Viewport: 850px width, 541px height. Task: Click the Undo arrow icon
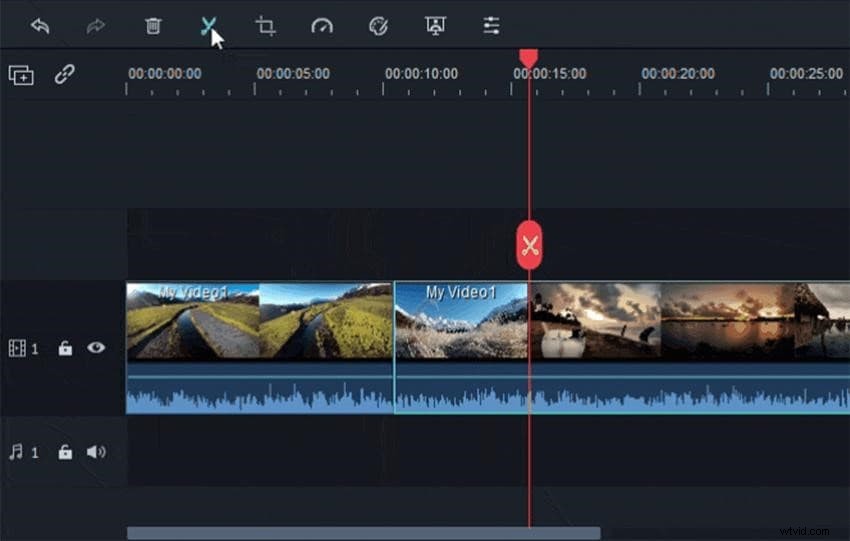click(40, 25)
